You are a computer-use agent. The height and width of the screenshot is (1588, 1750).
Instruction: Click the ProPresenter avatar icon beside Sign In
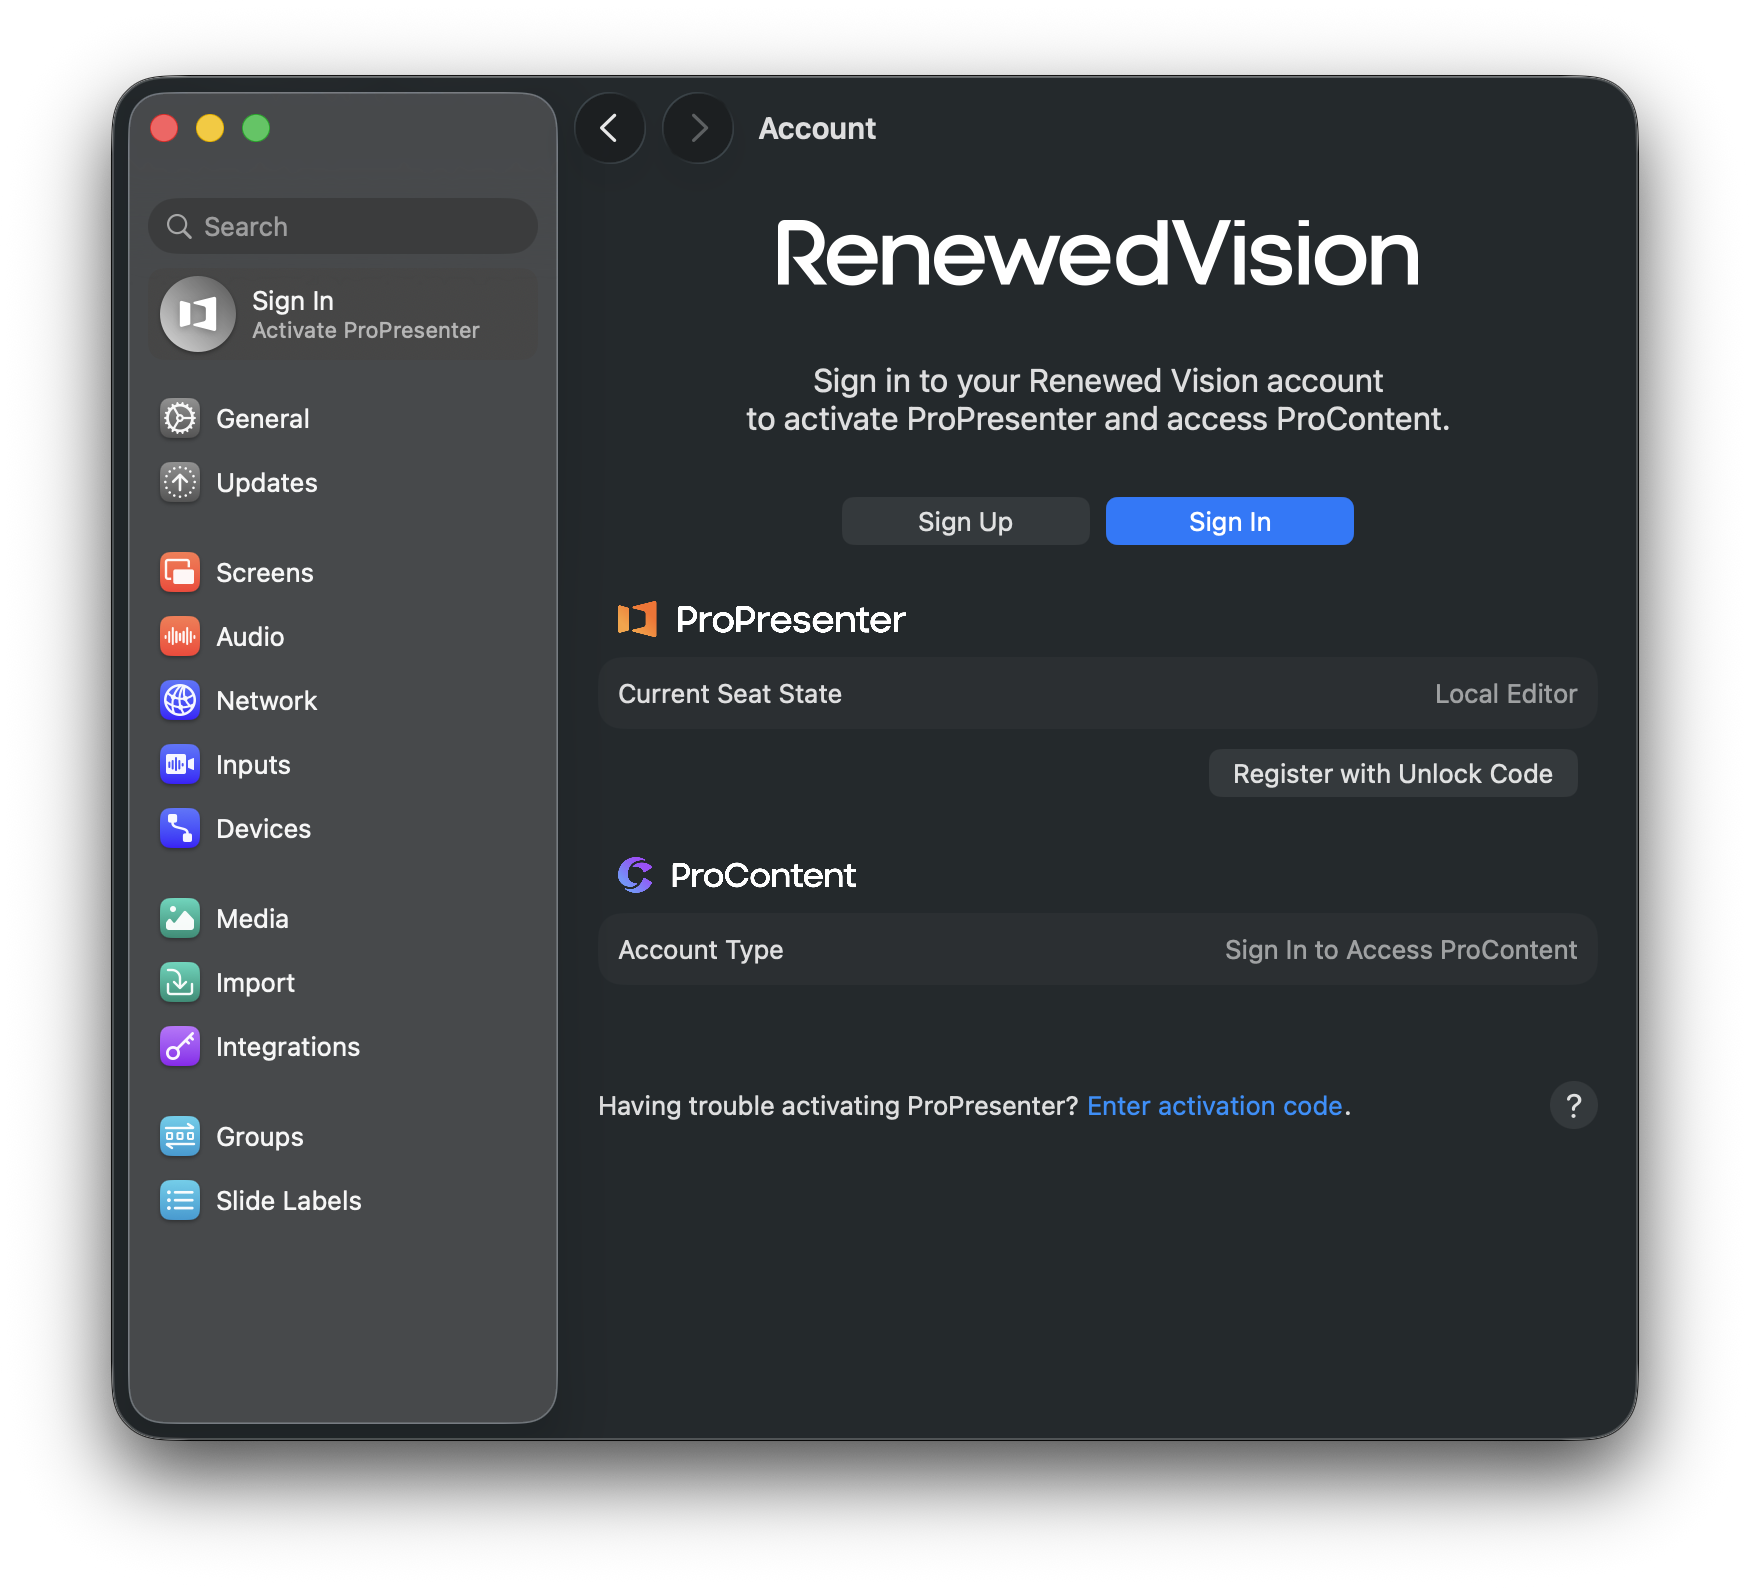coord(198,314)
